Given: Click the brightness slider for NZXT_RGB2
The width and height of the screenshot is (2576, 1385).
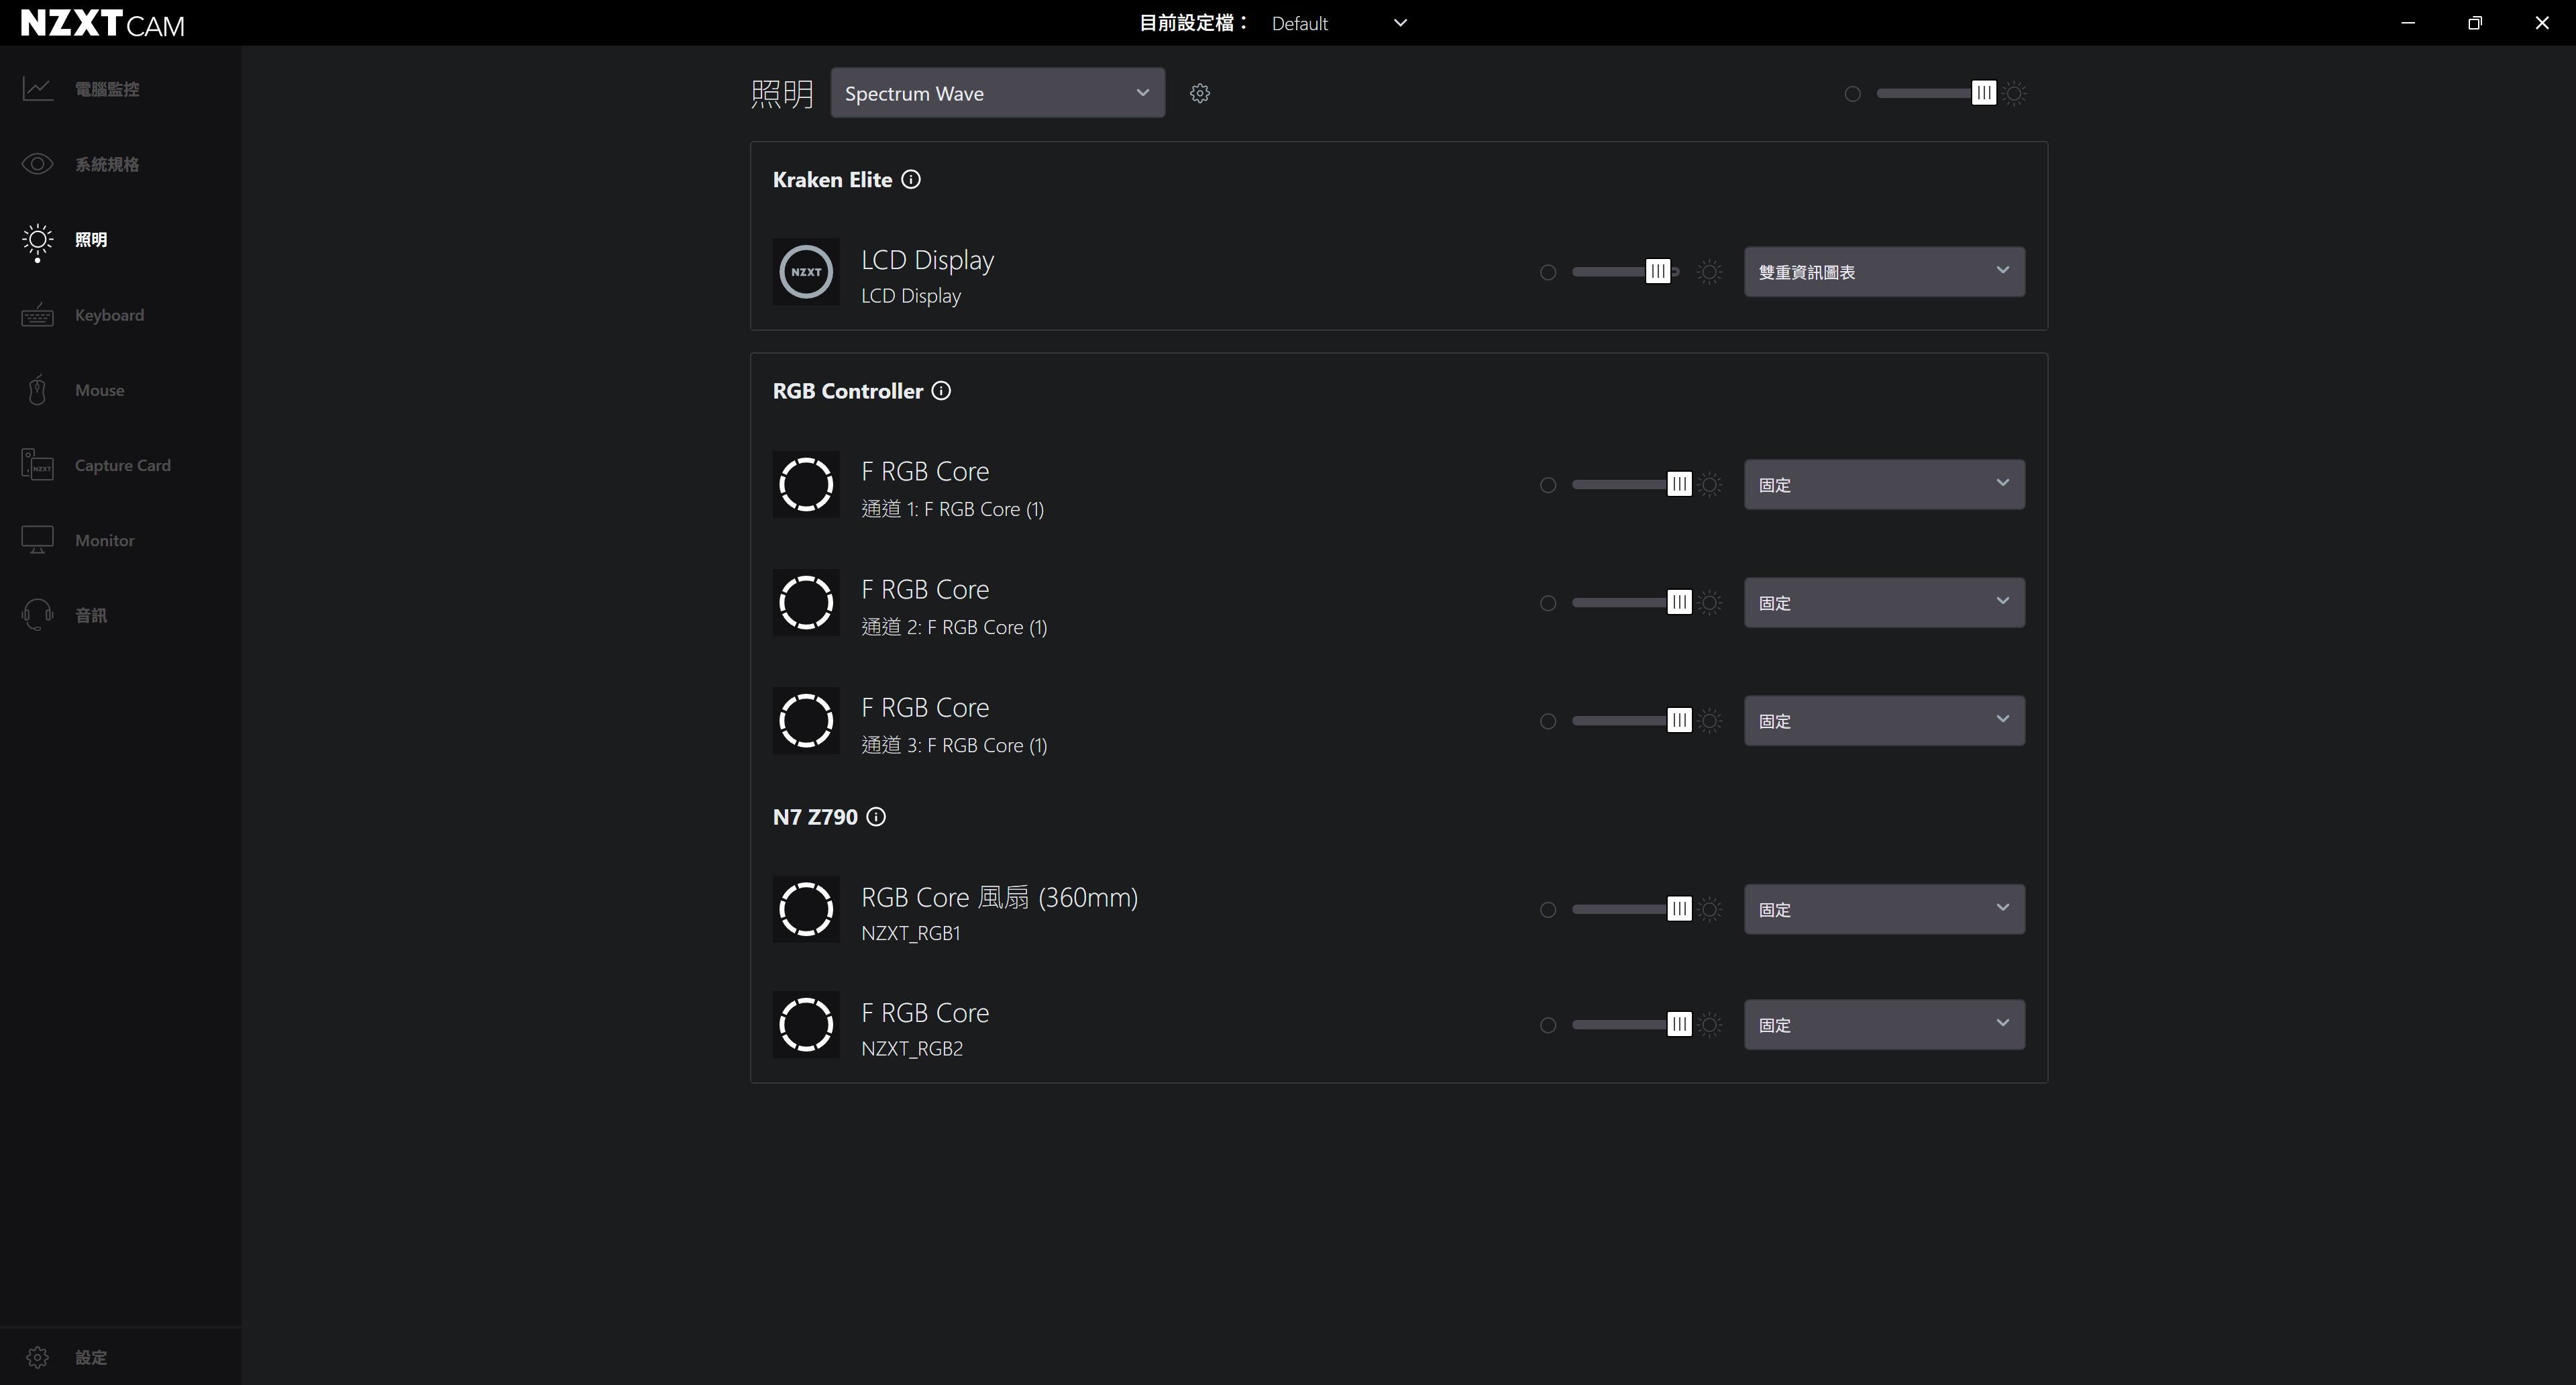Looking at the screenshot, I should pyautogui.click(x=1631, y=1024).
